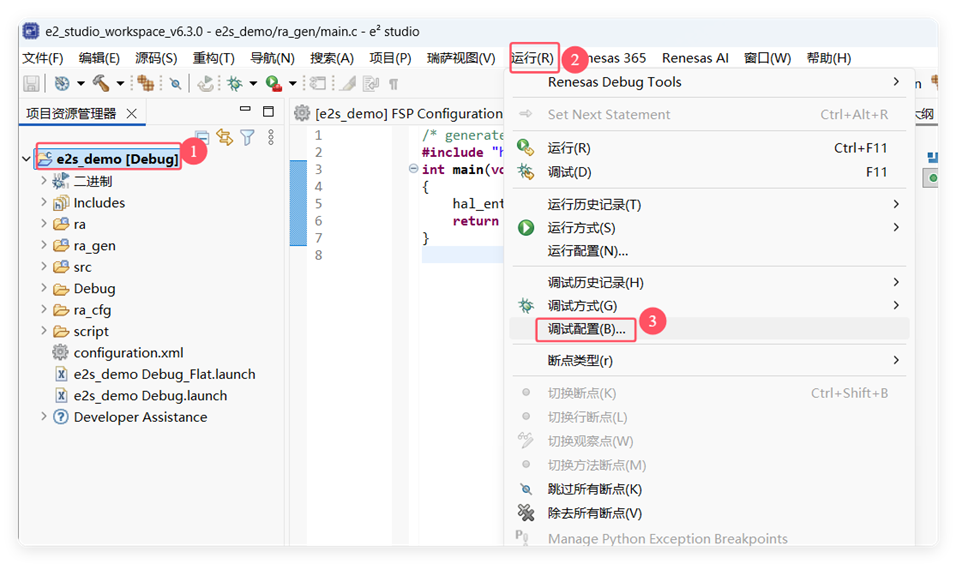This screenshot has width=956, height=564.
Task: Expand the Includes tree node
Action: (43, 202)
